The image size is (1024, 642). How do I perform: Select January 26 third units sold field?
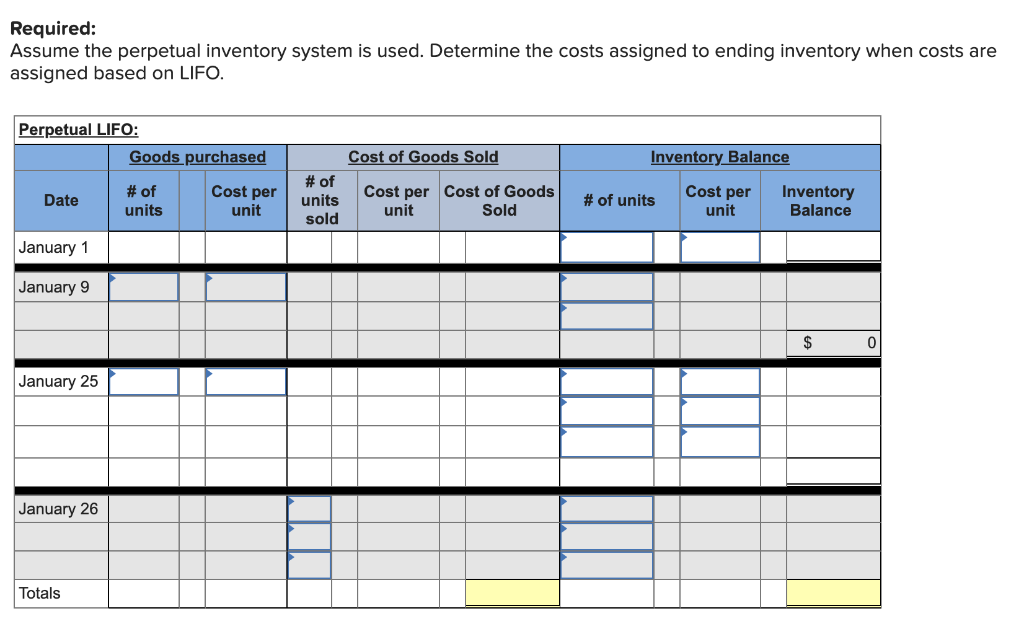(x=310, y=566)
